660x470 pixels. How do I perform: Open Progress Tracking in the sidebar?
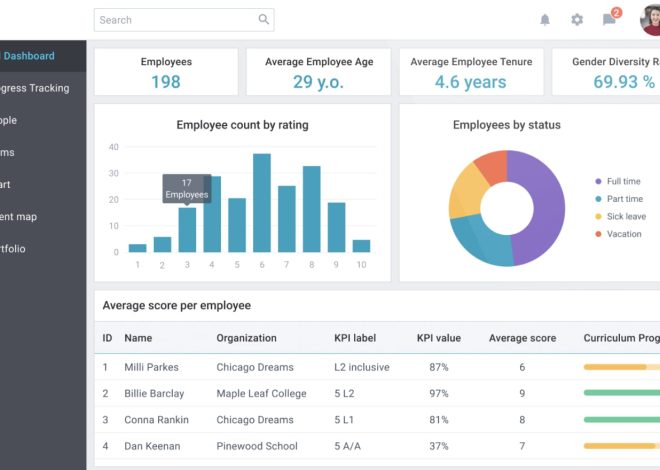43,88
